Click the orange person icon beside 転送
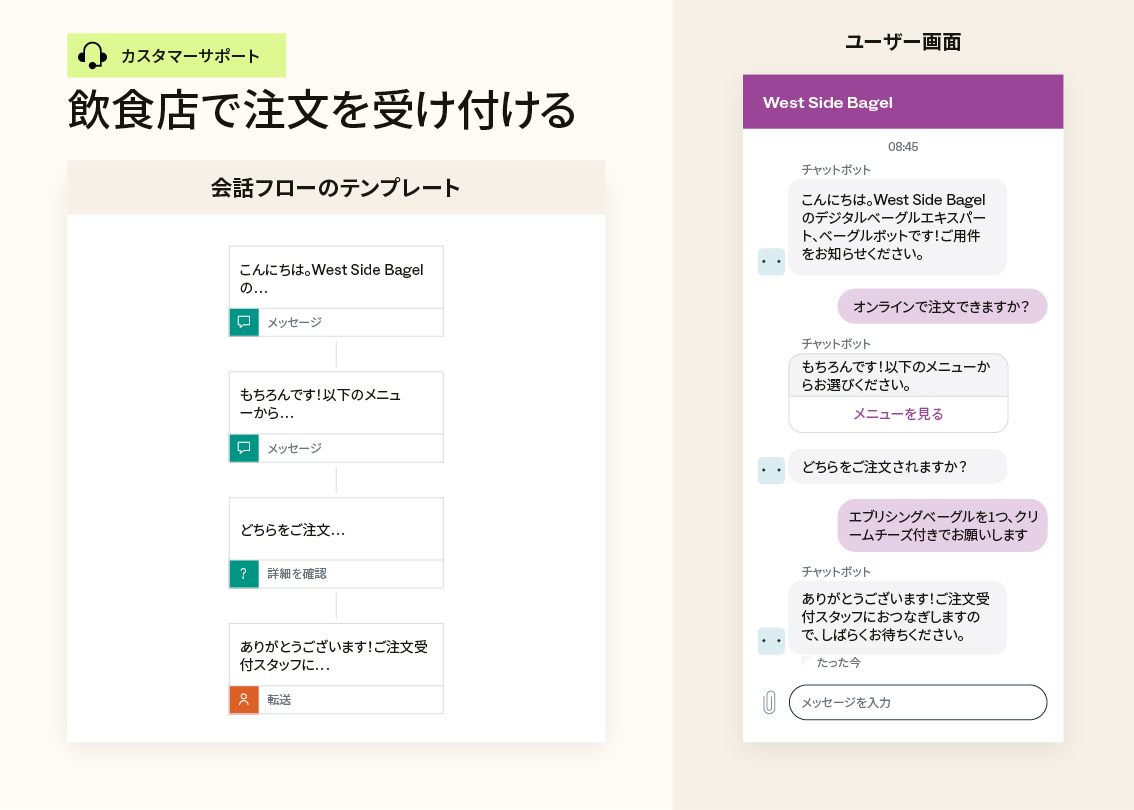The image size is (1134, 810). (244, 700)
